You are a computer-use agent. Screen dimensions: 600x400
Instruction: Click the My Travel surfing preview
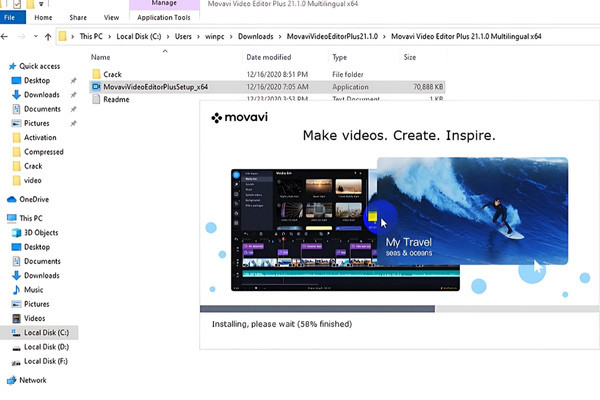473,211
